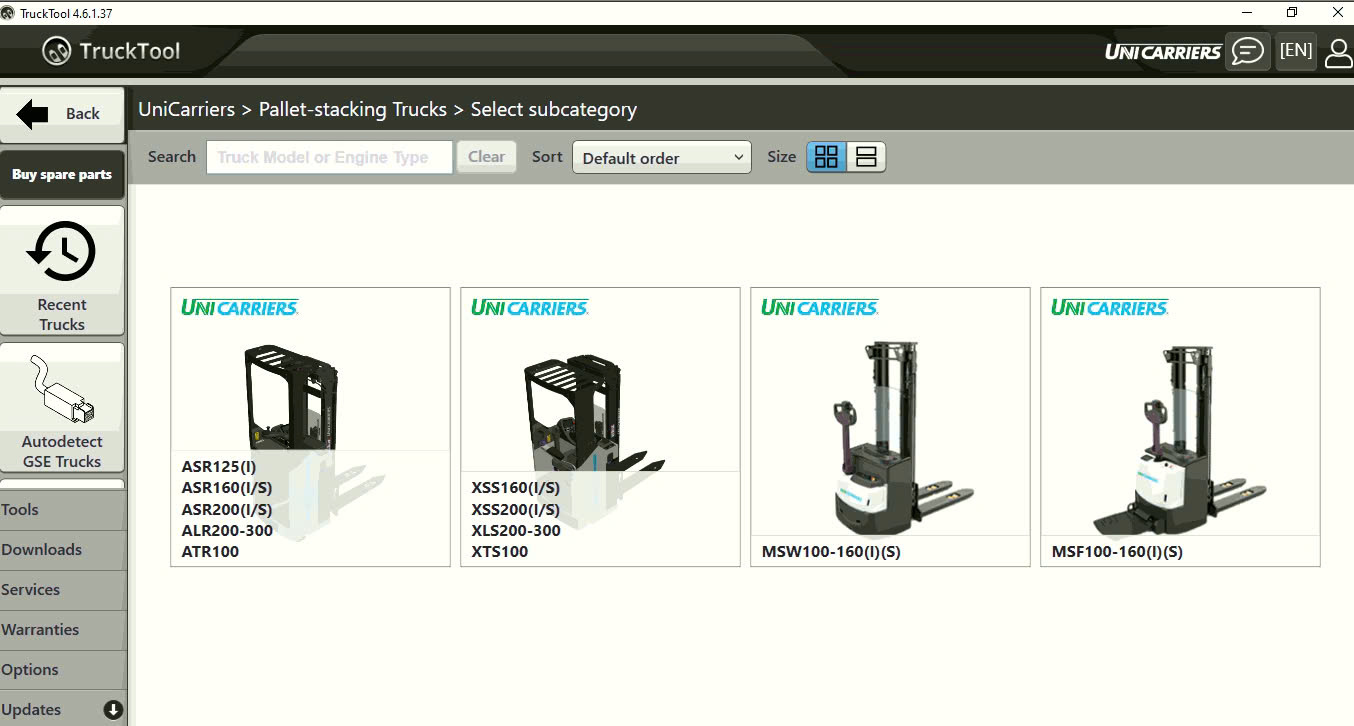The height and width of the screenshot is (726, 1354).
Task: Focus the truck model search field
Action: click(x=329, y=157)
